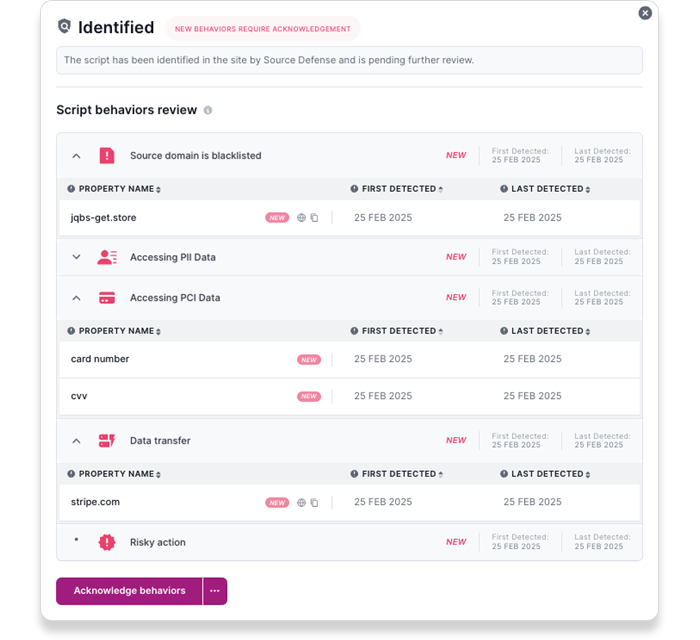Click the Source domain is blacklisted alert icon
Image resolution: width=700 pixels, height=640 pixels.
(107, 156)
